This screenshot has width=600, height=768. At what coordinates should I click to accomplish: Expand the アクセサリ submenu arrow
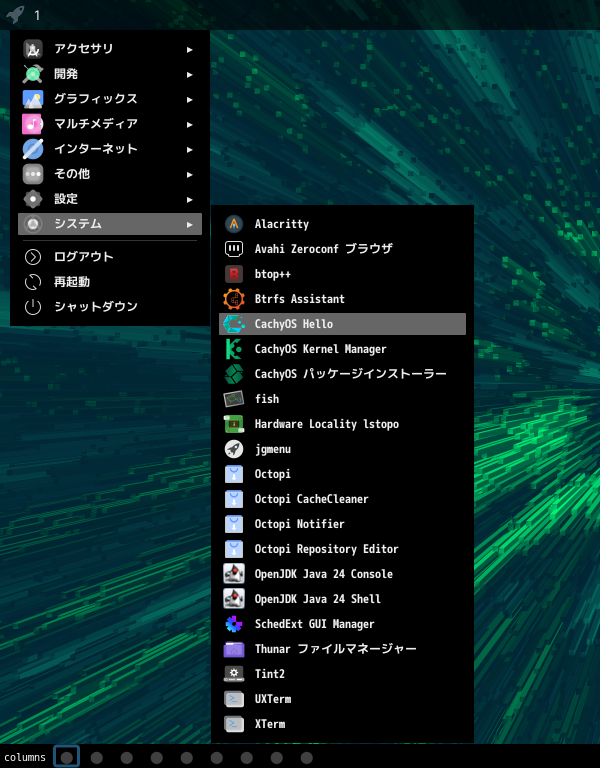pyautogui.click(x=190, y=49)
